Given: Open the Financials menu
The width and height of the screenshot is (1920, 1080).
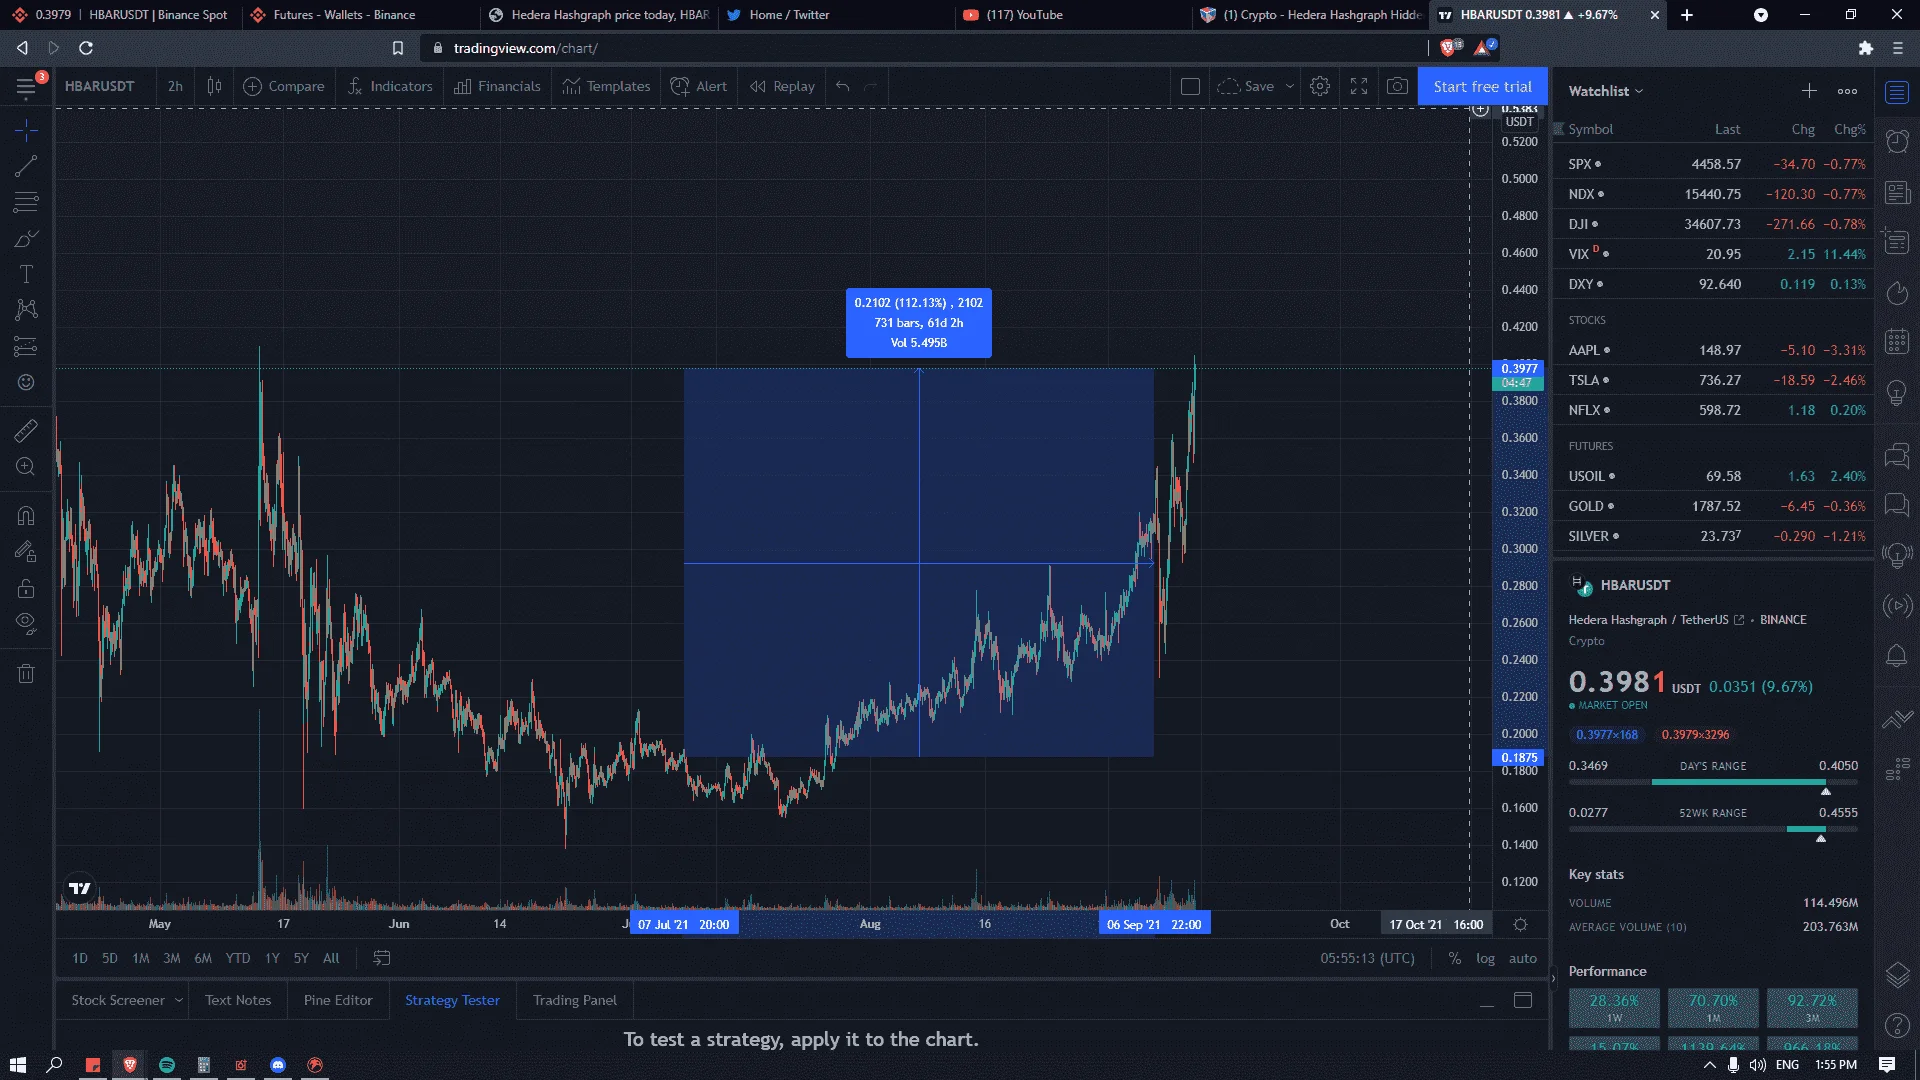Looking at the screenshot, I should tap(497, 86).
